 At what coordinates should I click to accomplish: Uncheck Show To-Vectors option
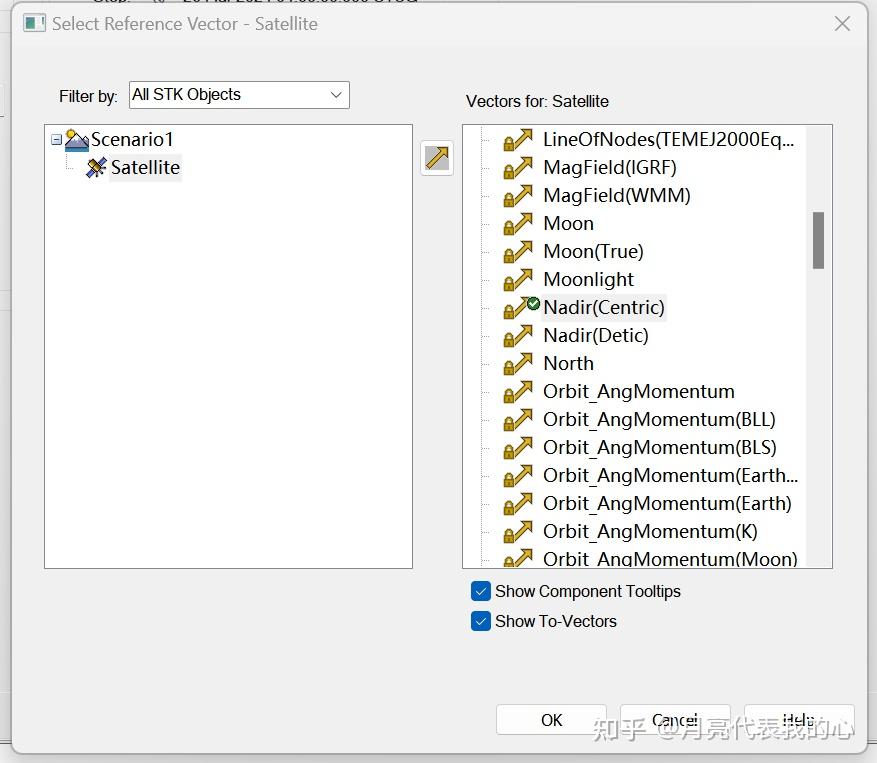[480, 621]
